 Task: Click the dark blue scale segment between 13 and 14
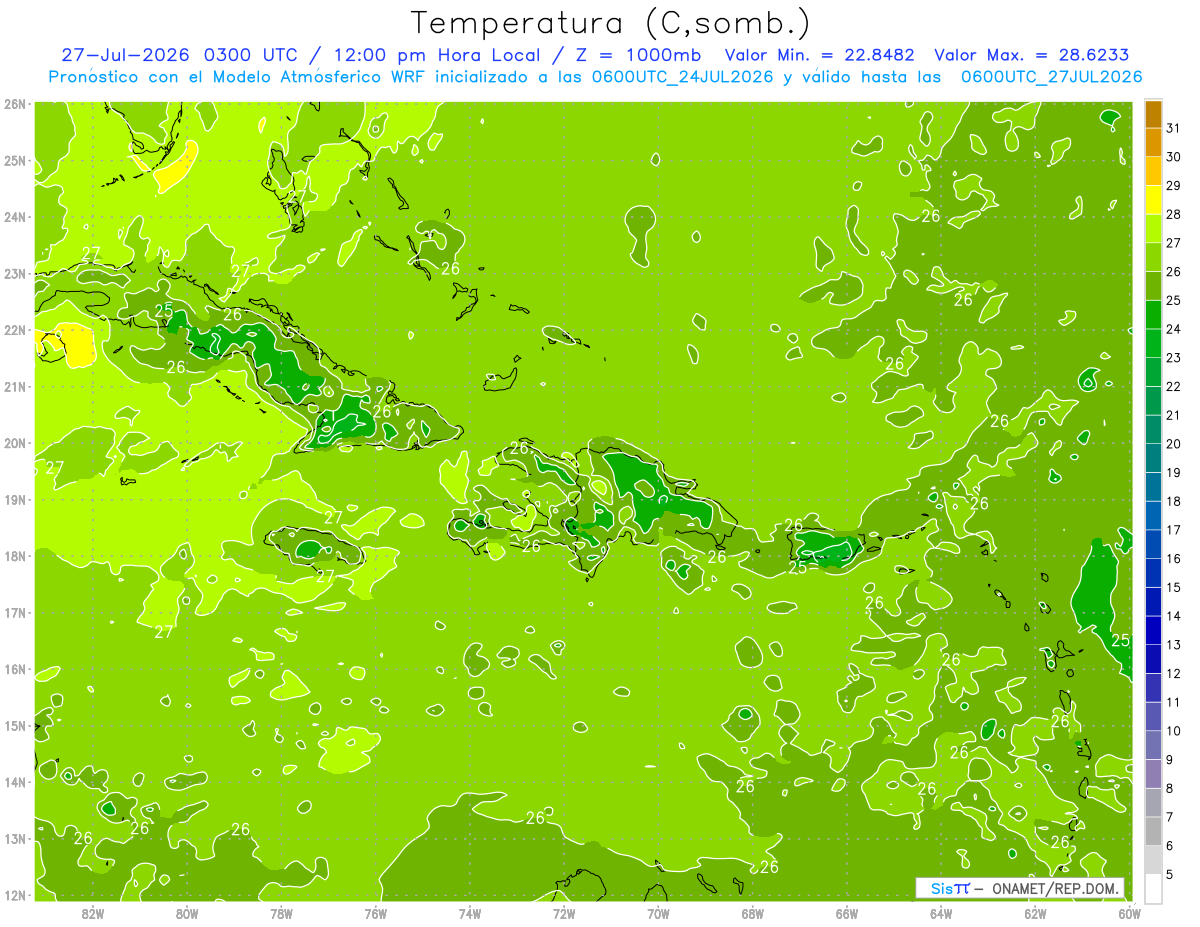(x=1153, y=630)
